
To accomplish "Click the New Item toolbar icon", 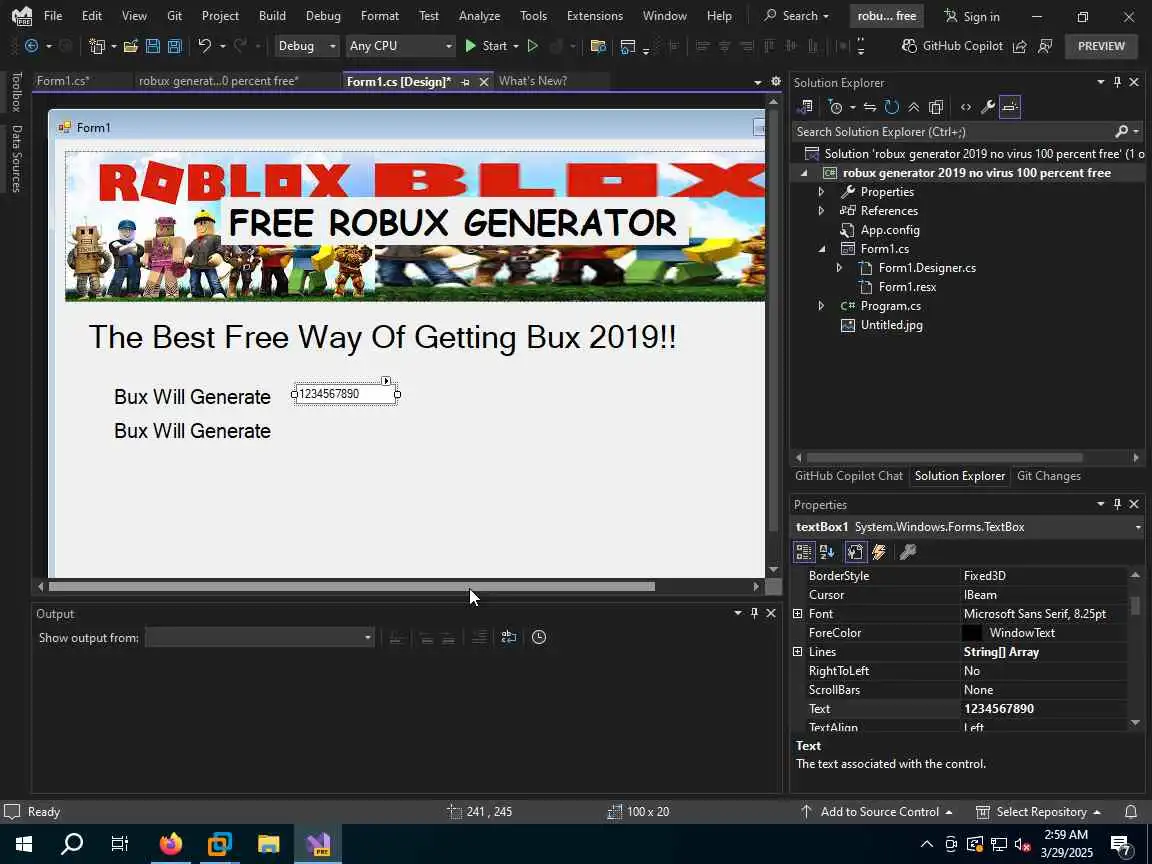I will [96, 46].
